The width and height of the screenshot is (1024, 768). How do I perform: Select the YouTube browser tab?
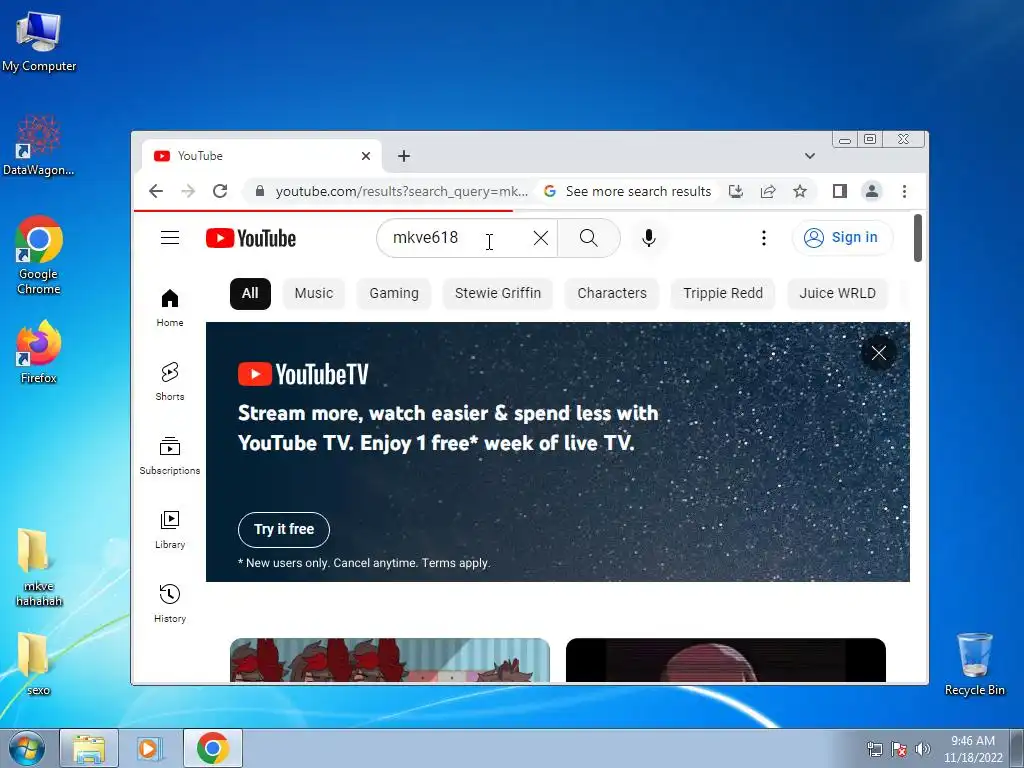(x=261, y=156)
